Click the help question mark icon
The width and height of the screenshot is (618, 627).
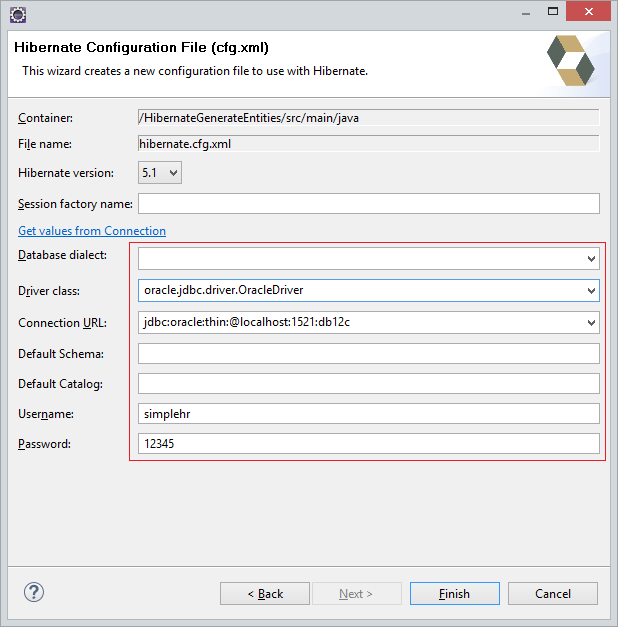coord(34,592)
